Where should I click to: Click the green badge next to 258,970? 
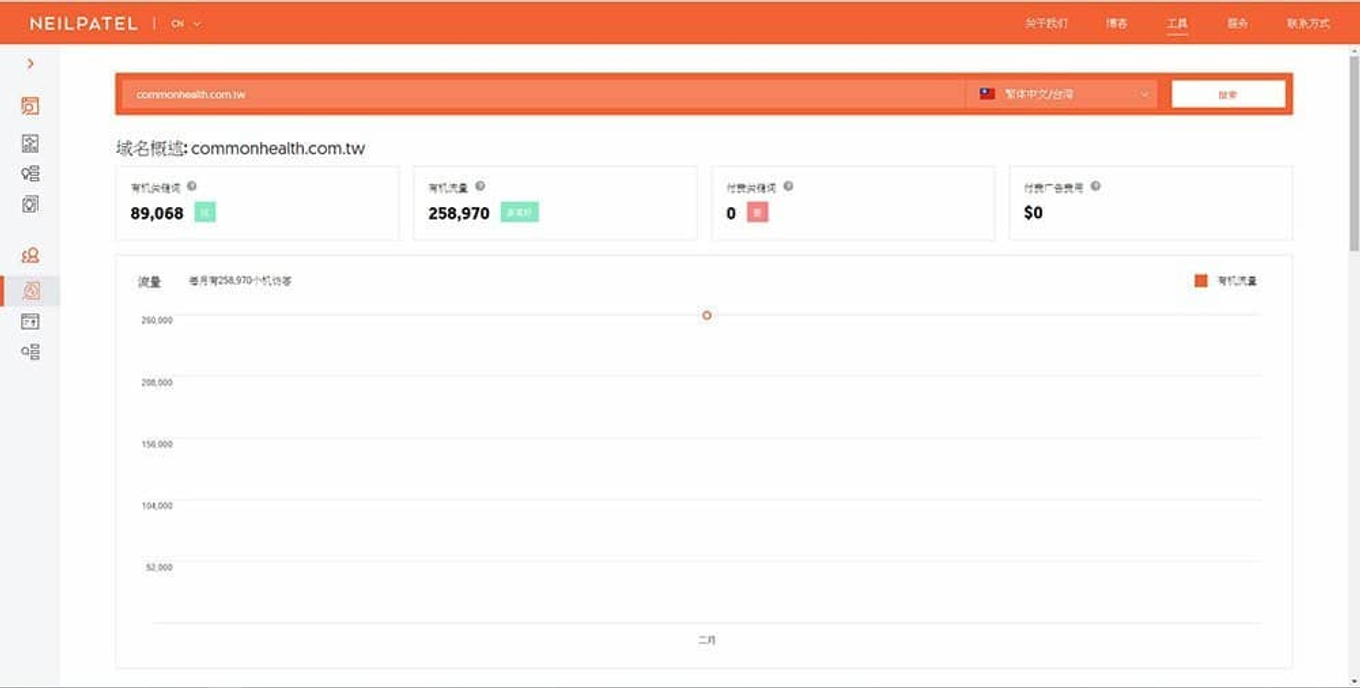[x=519, y=212]
